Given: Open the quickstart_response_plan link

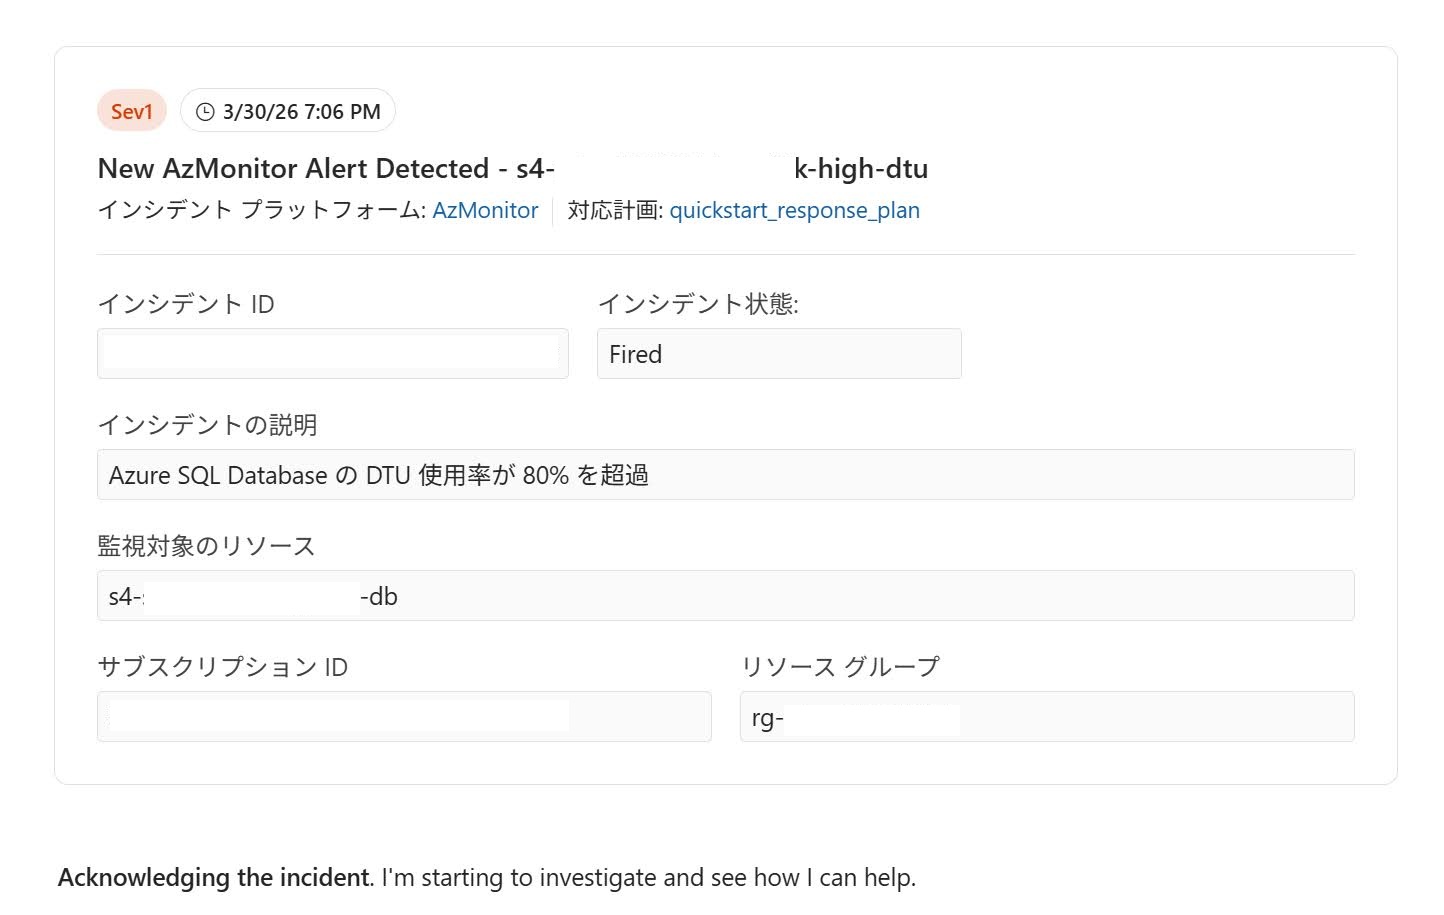Looking at the screenshot, I should (794, 210).
